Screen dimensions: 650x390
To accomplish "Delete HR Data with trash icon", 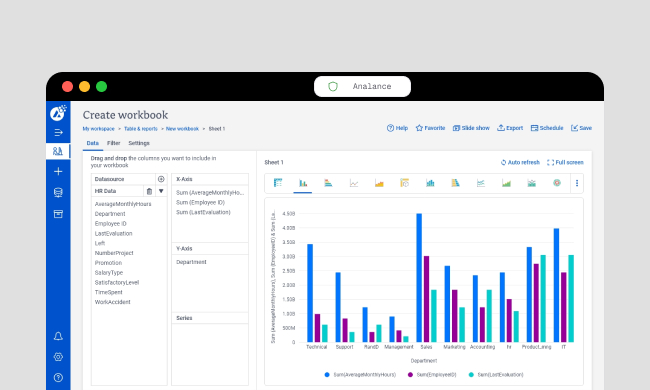I will tap(149, 191).
